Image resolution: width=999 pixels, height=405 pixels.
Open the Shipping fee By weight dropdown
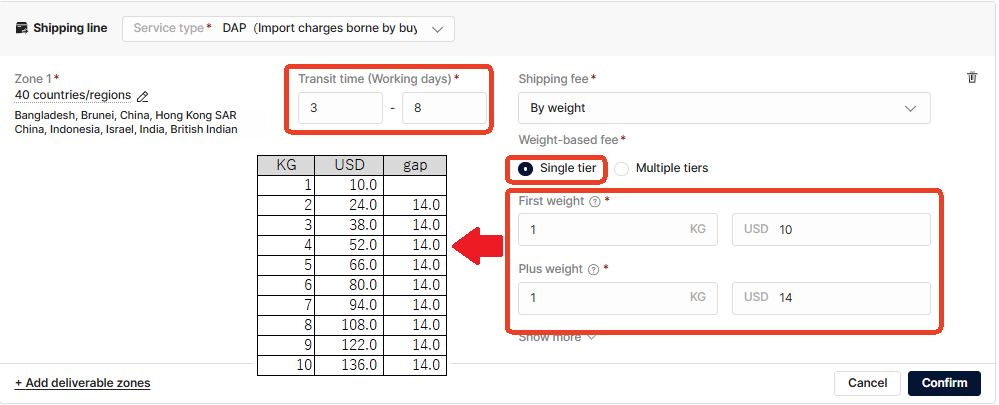724,108
